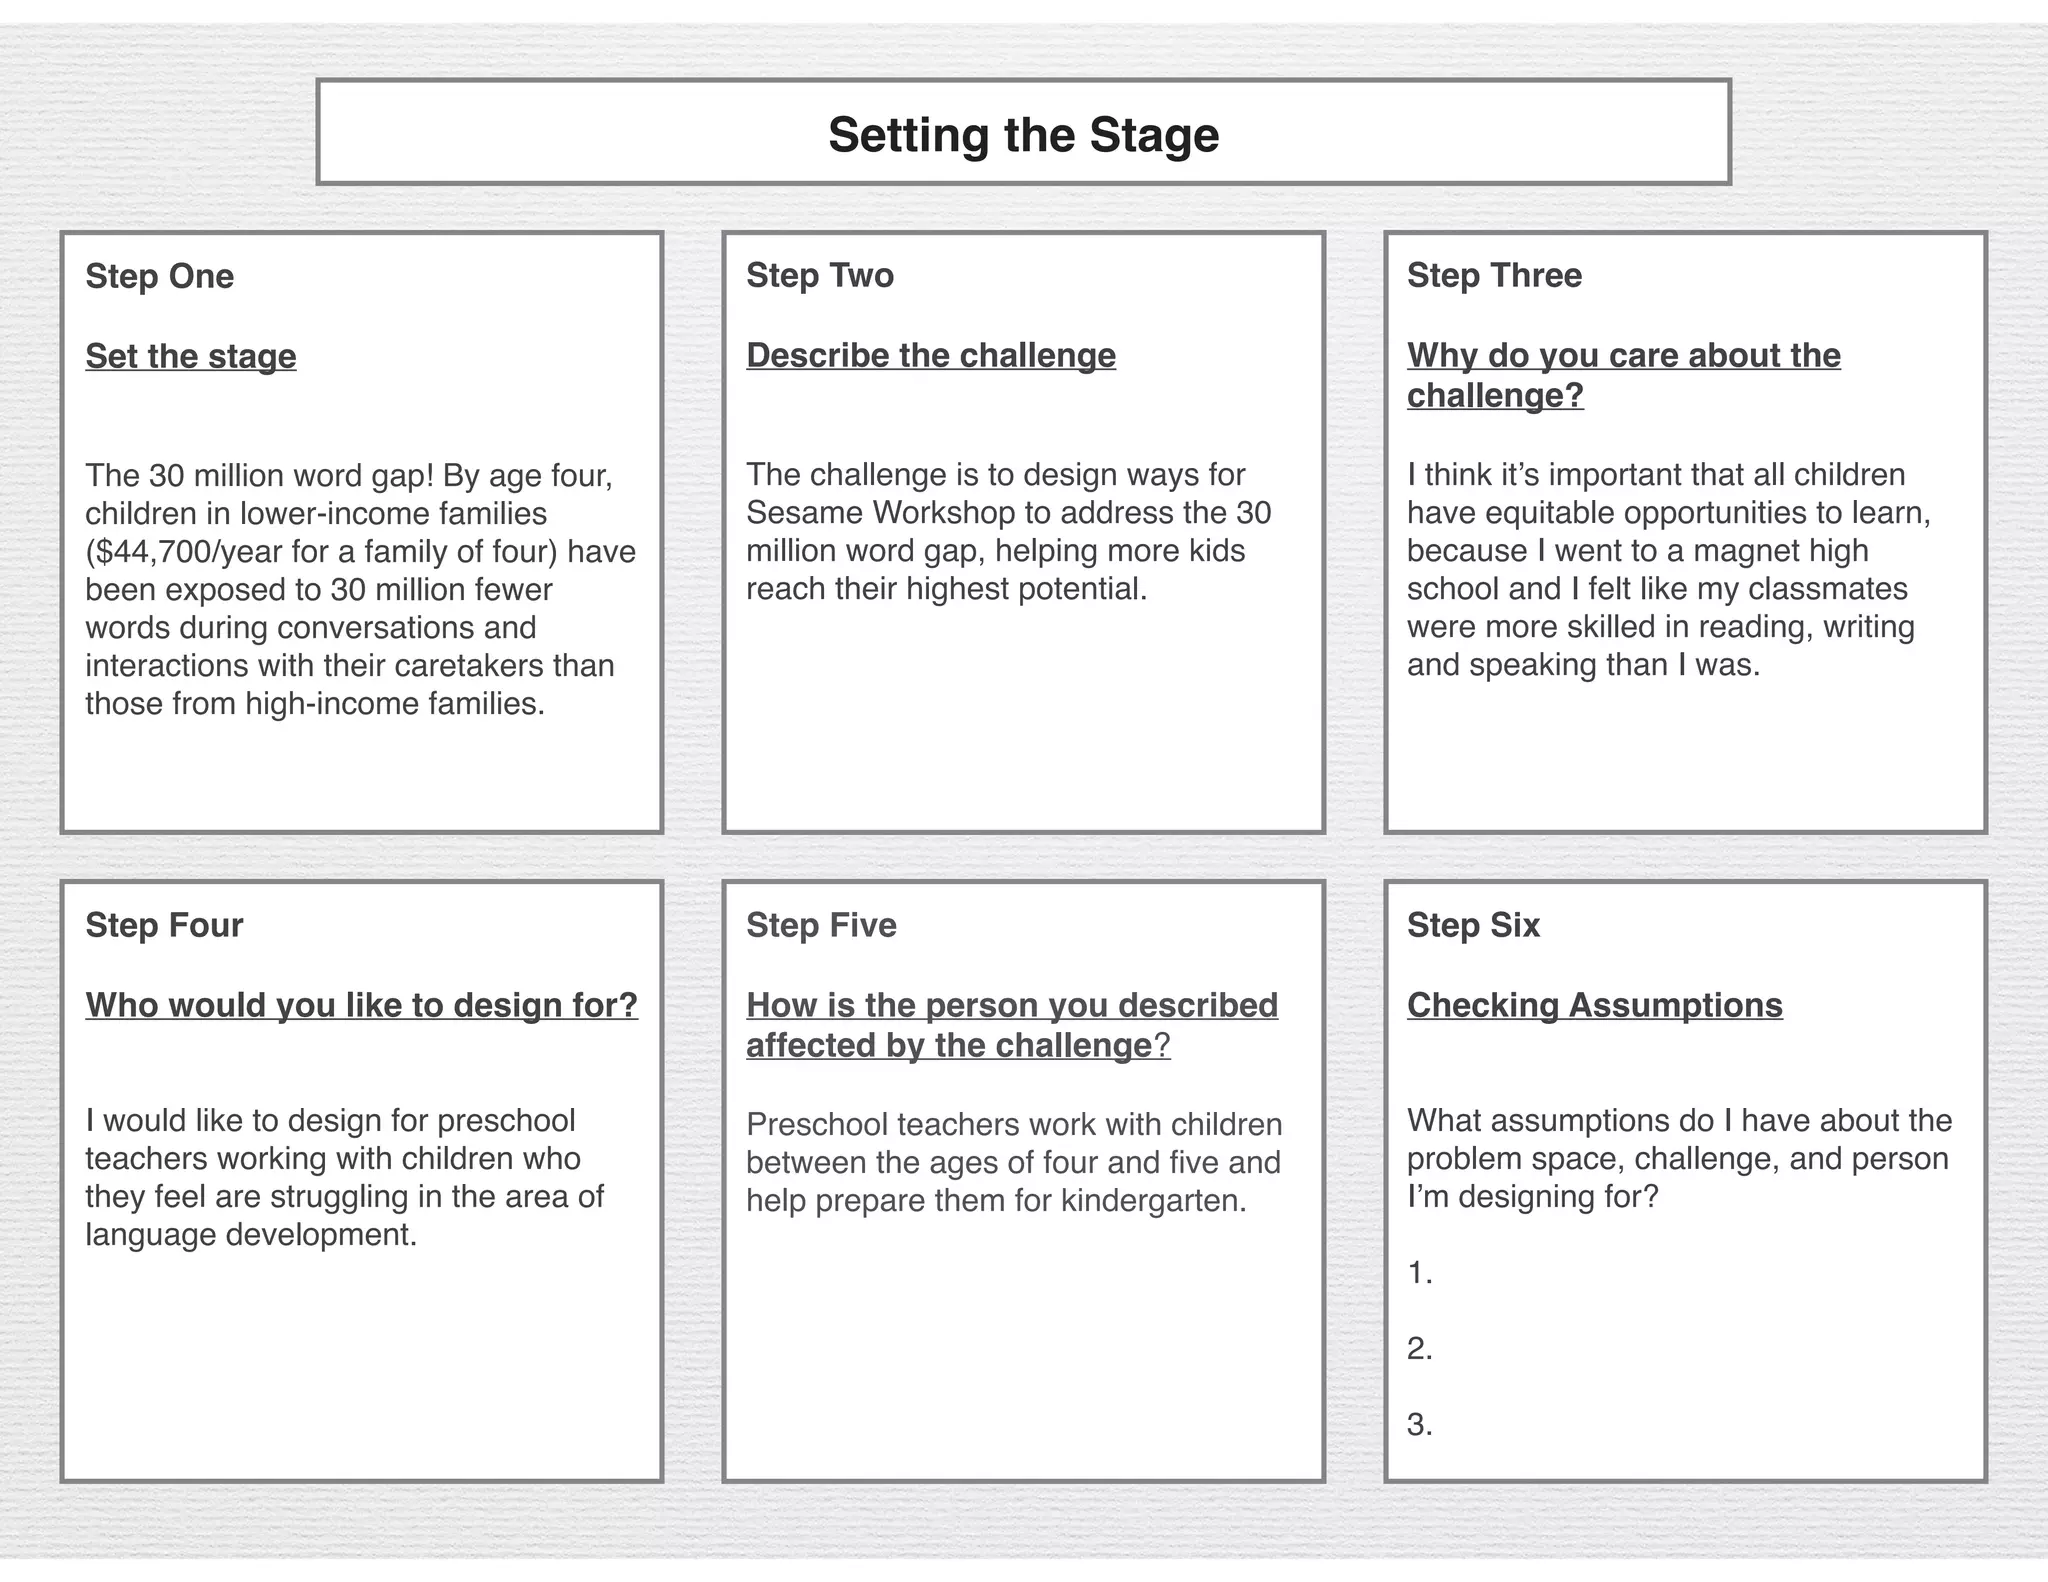The width and height of the screenshot is (2048, 1582).
Task: Click the "What assumptions do I have" question
Action: (1679, 1158)
